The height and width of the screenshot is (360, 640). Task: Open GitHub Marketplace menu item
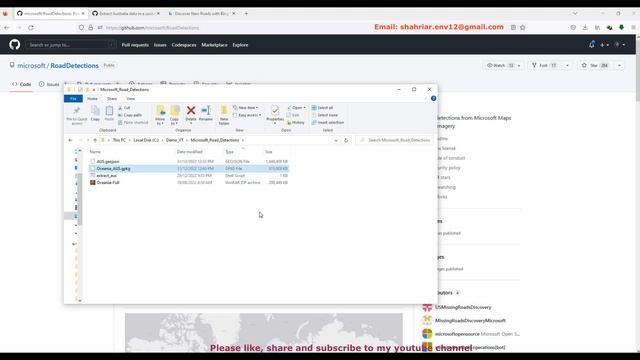(x=214, y=45)
